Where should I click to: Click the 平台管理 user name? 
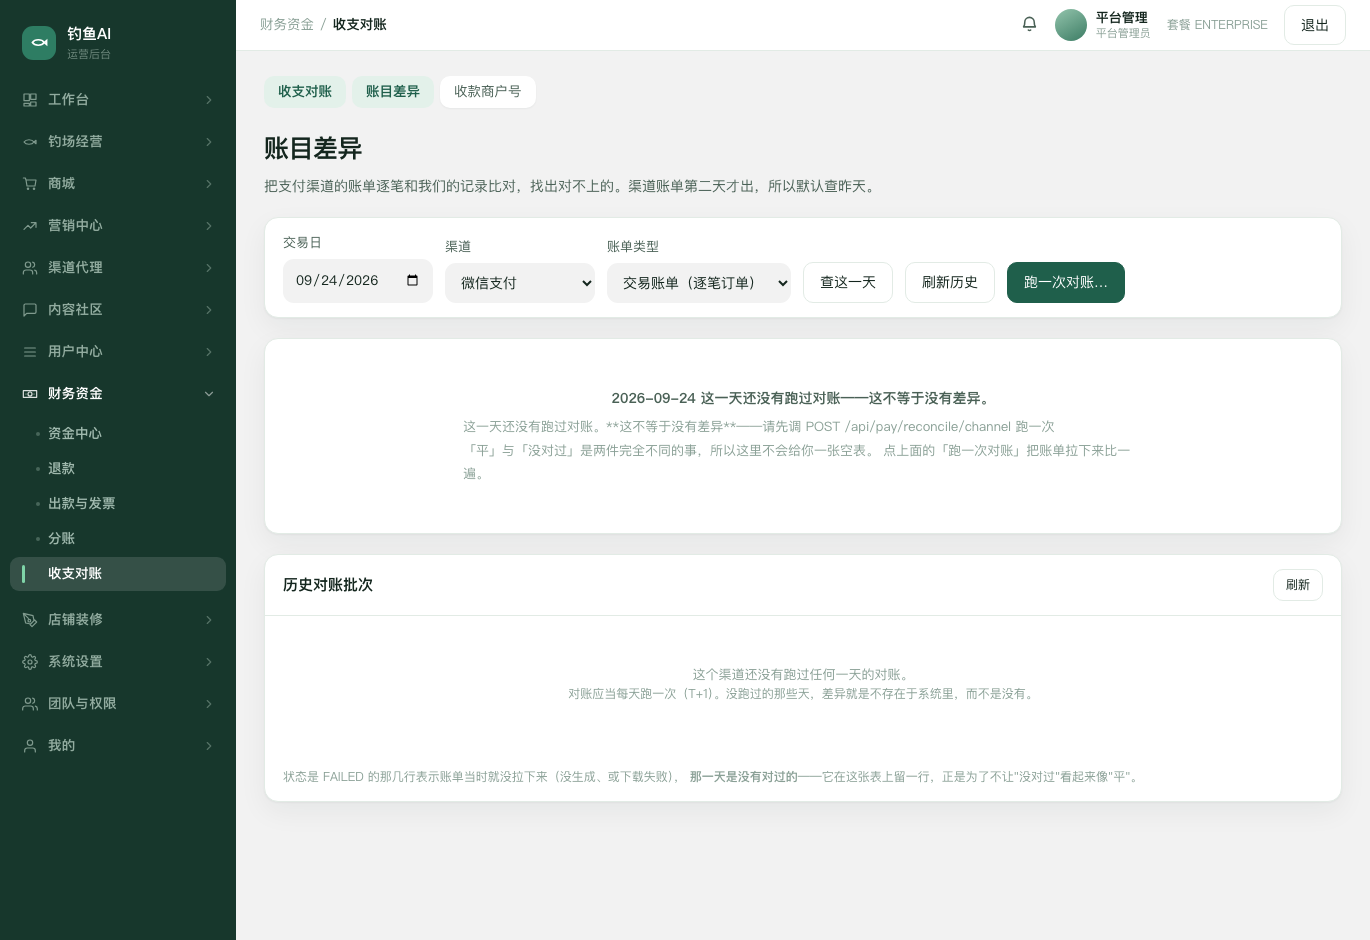(x=1122, y=17)
